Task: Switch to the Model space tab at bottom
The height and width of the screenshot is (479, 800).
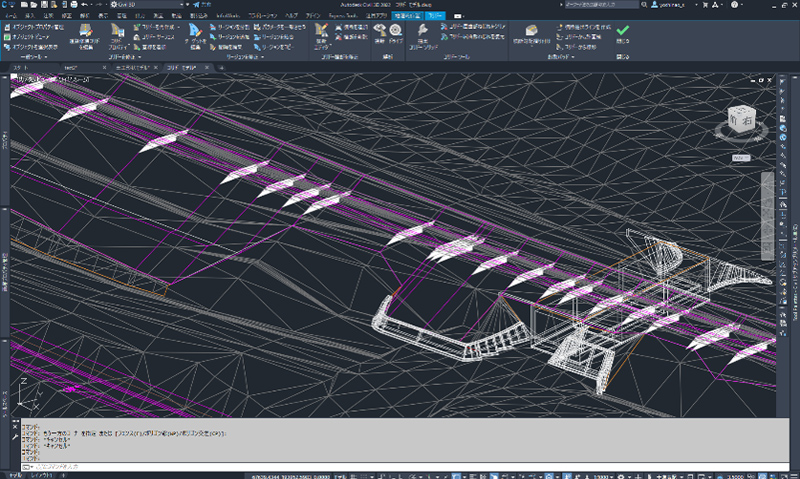Action: point(15,475)
